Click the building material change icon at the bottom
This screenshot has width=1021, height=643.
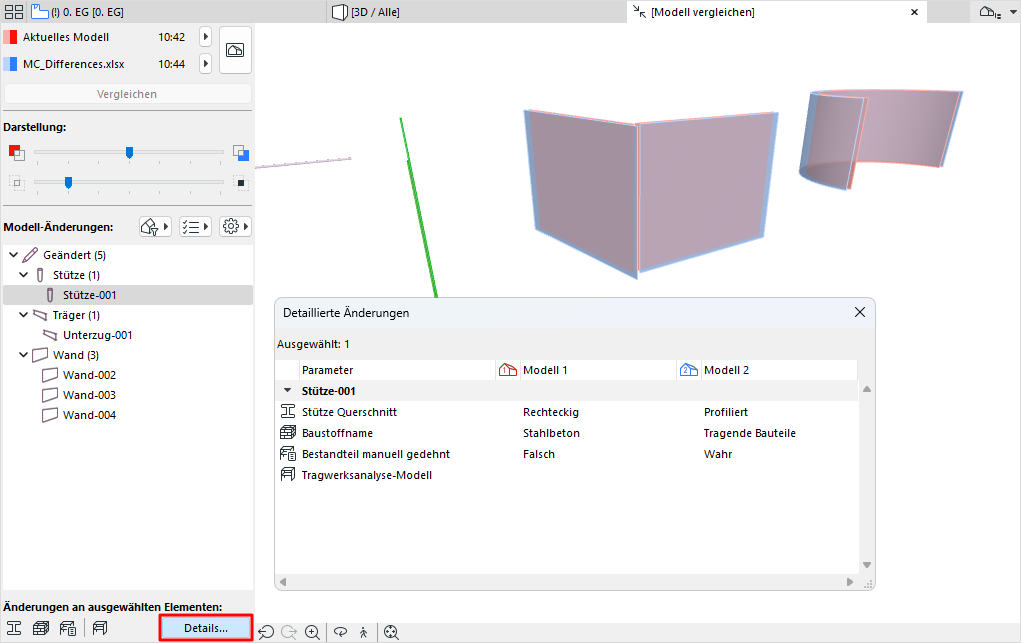click(x=41, y=628)
